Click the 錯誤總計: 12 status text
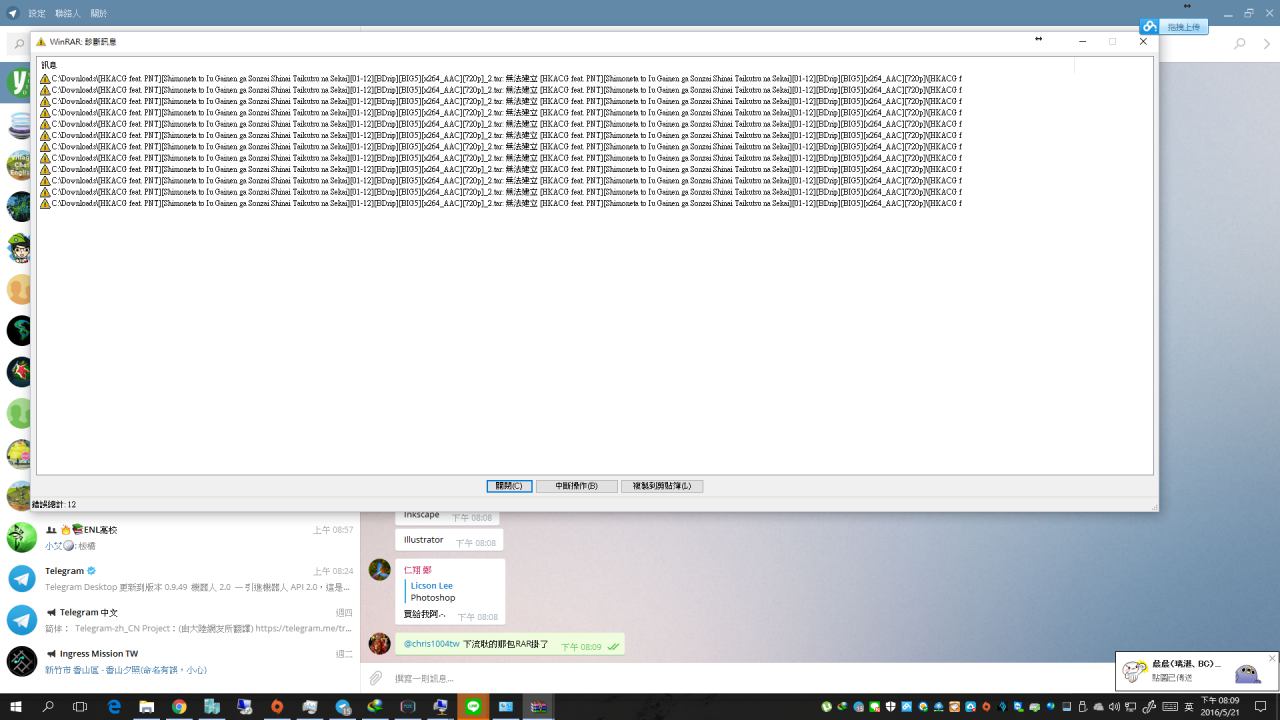Image resolution: width=1280 pixels, height=720 pixels. point(54,505)
